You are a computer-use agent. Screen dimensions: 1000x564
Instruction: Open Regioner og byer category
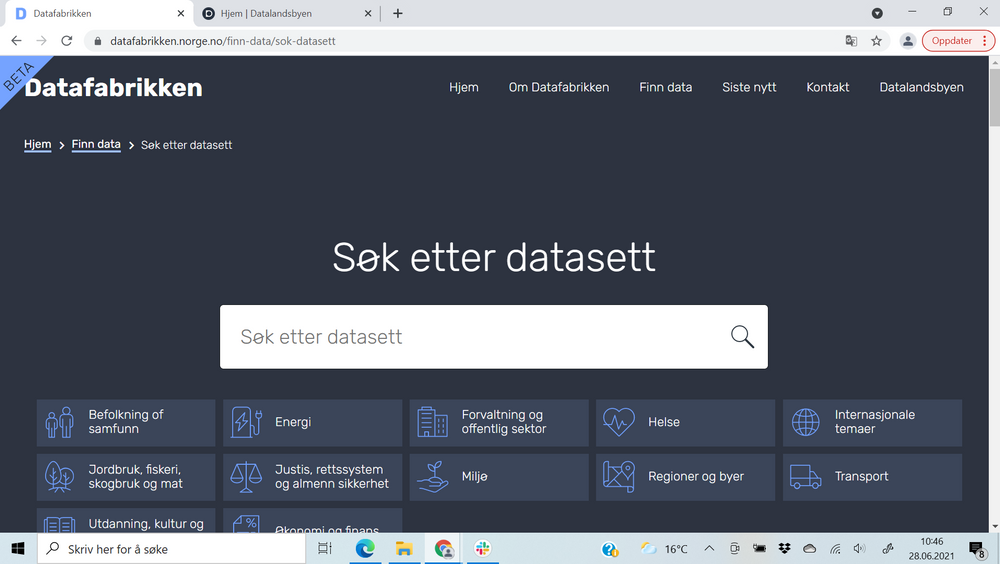pos(686,477)
